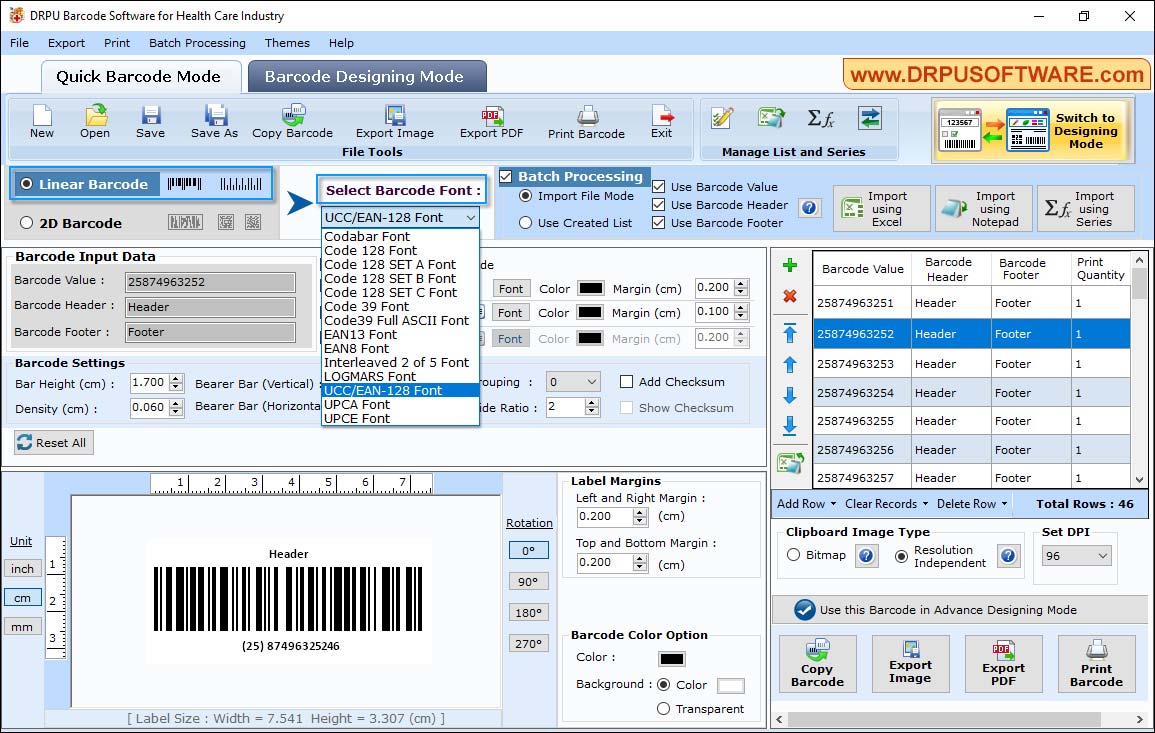Open Import using Excel
The width and height of the screenshot is (1155, 733).
tap(880, 208)
